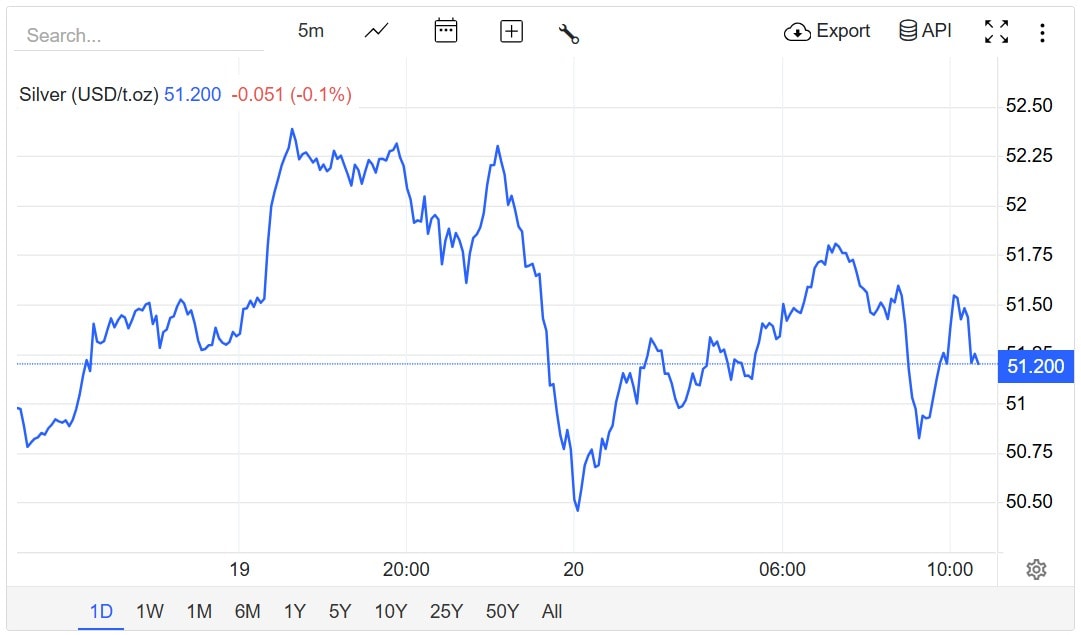This screenshot has width=1081, height=635.
Task: Click the Export cloud download button
Action: (x=827, y=31)
